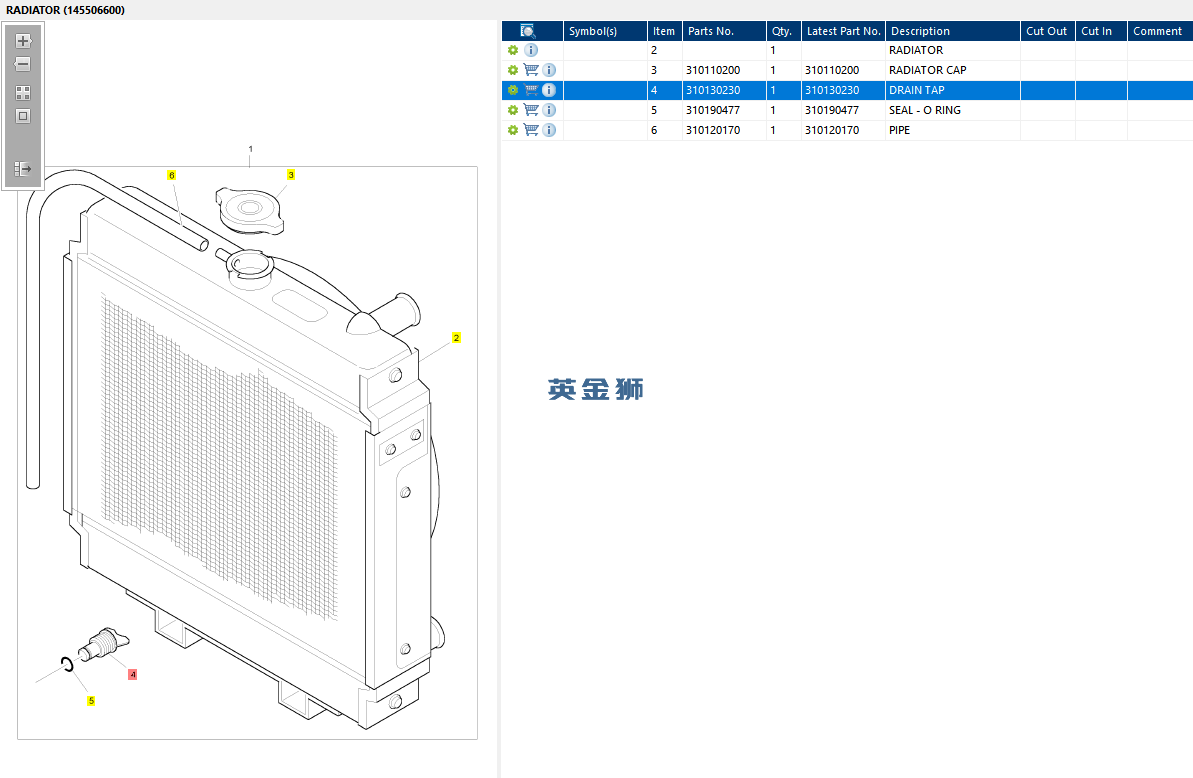Select callout 3 on the diagram

tap(291, 175)
